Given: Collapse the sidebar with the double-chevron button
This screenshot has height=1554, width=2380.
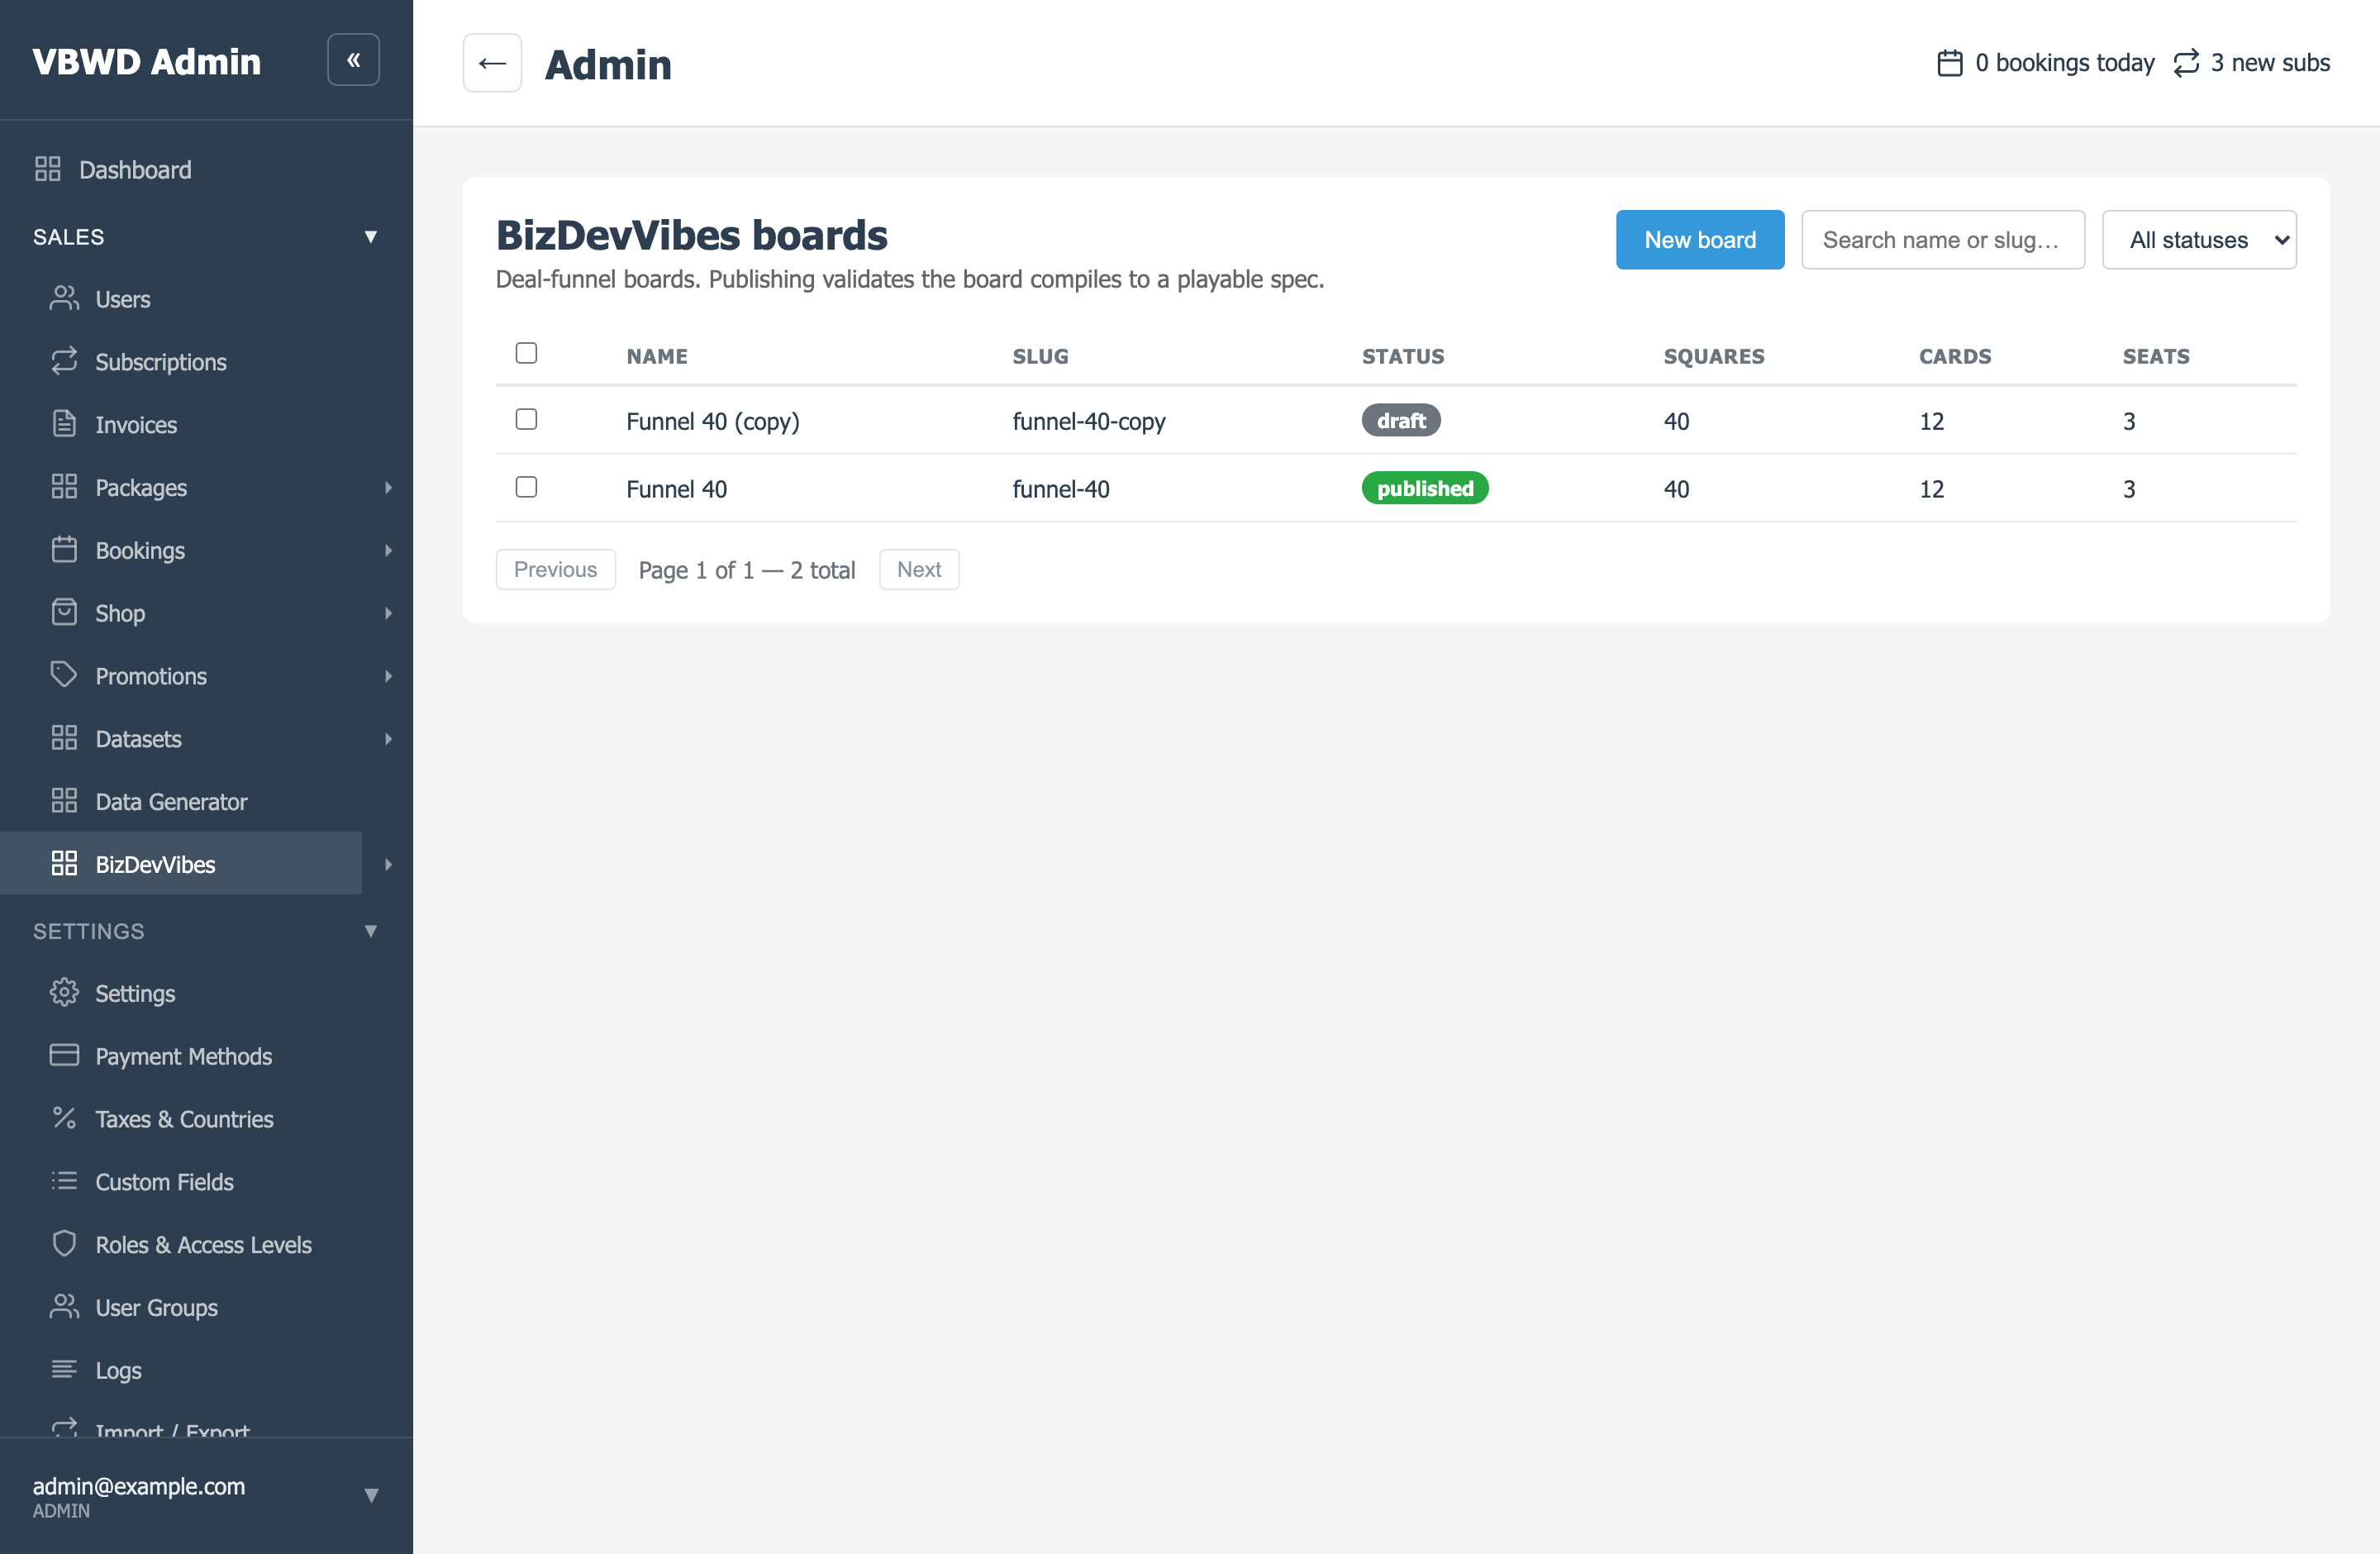Looking at the screenshot, I should click(x=353, y=60).
